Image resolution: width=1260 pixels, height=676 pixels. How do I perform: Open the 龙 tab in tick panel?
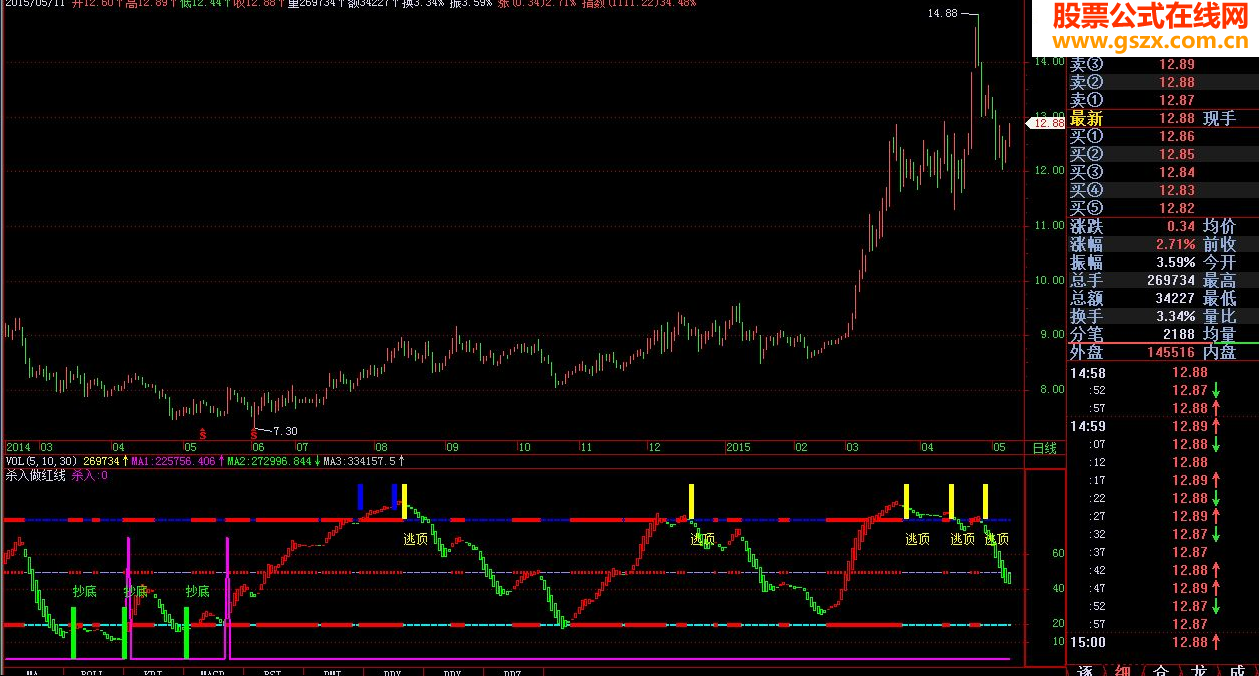click(1198, 670)
